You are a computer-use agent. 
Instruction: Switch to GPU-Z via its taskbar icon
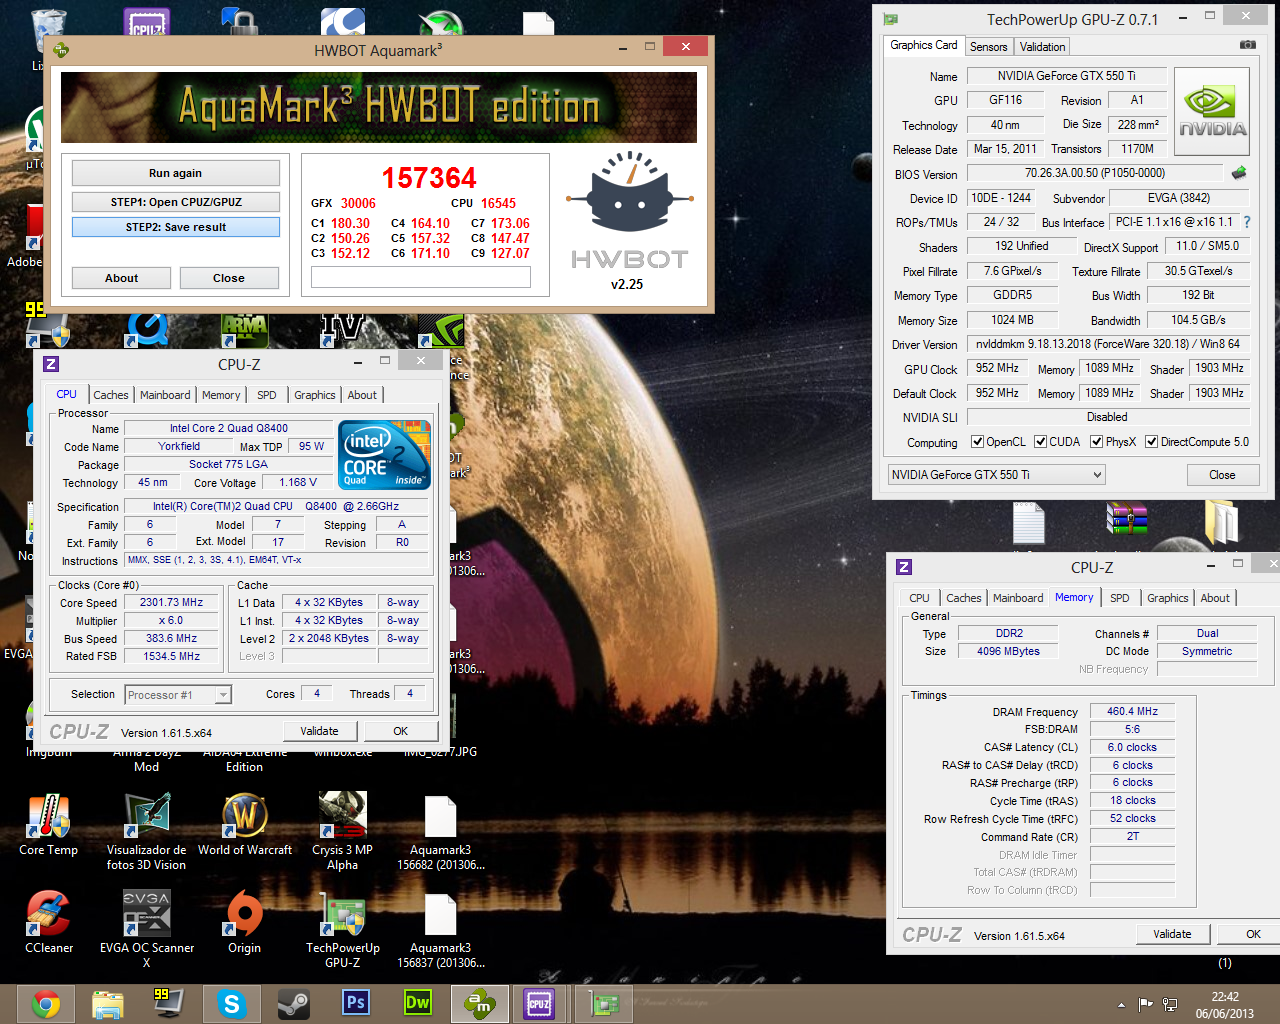coord(605,1004)
